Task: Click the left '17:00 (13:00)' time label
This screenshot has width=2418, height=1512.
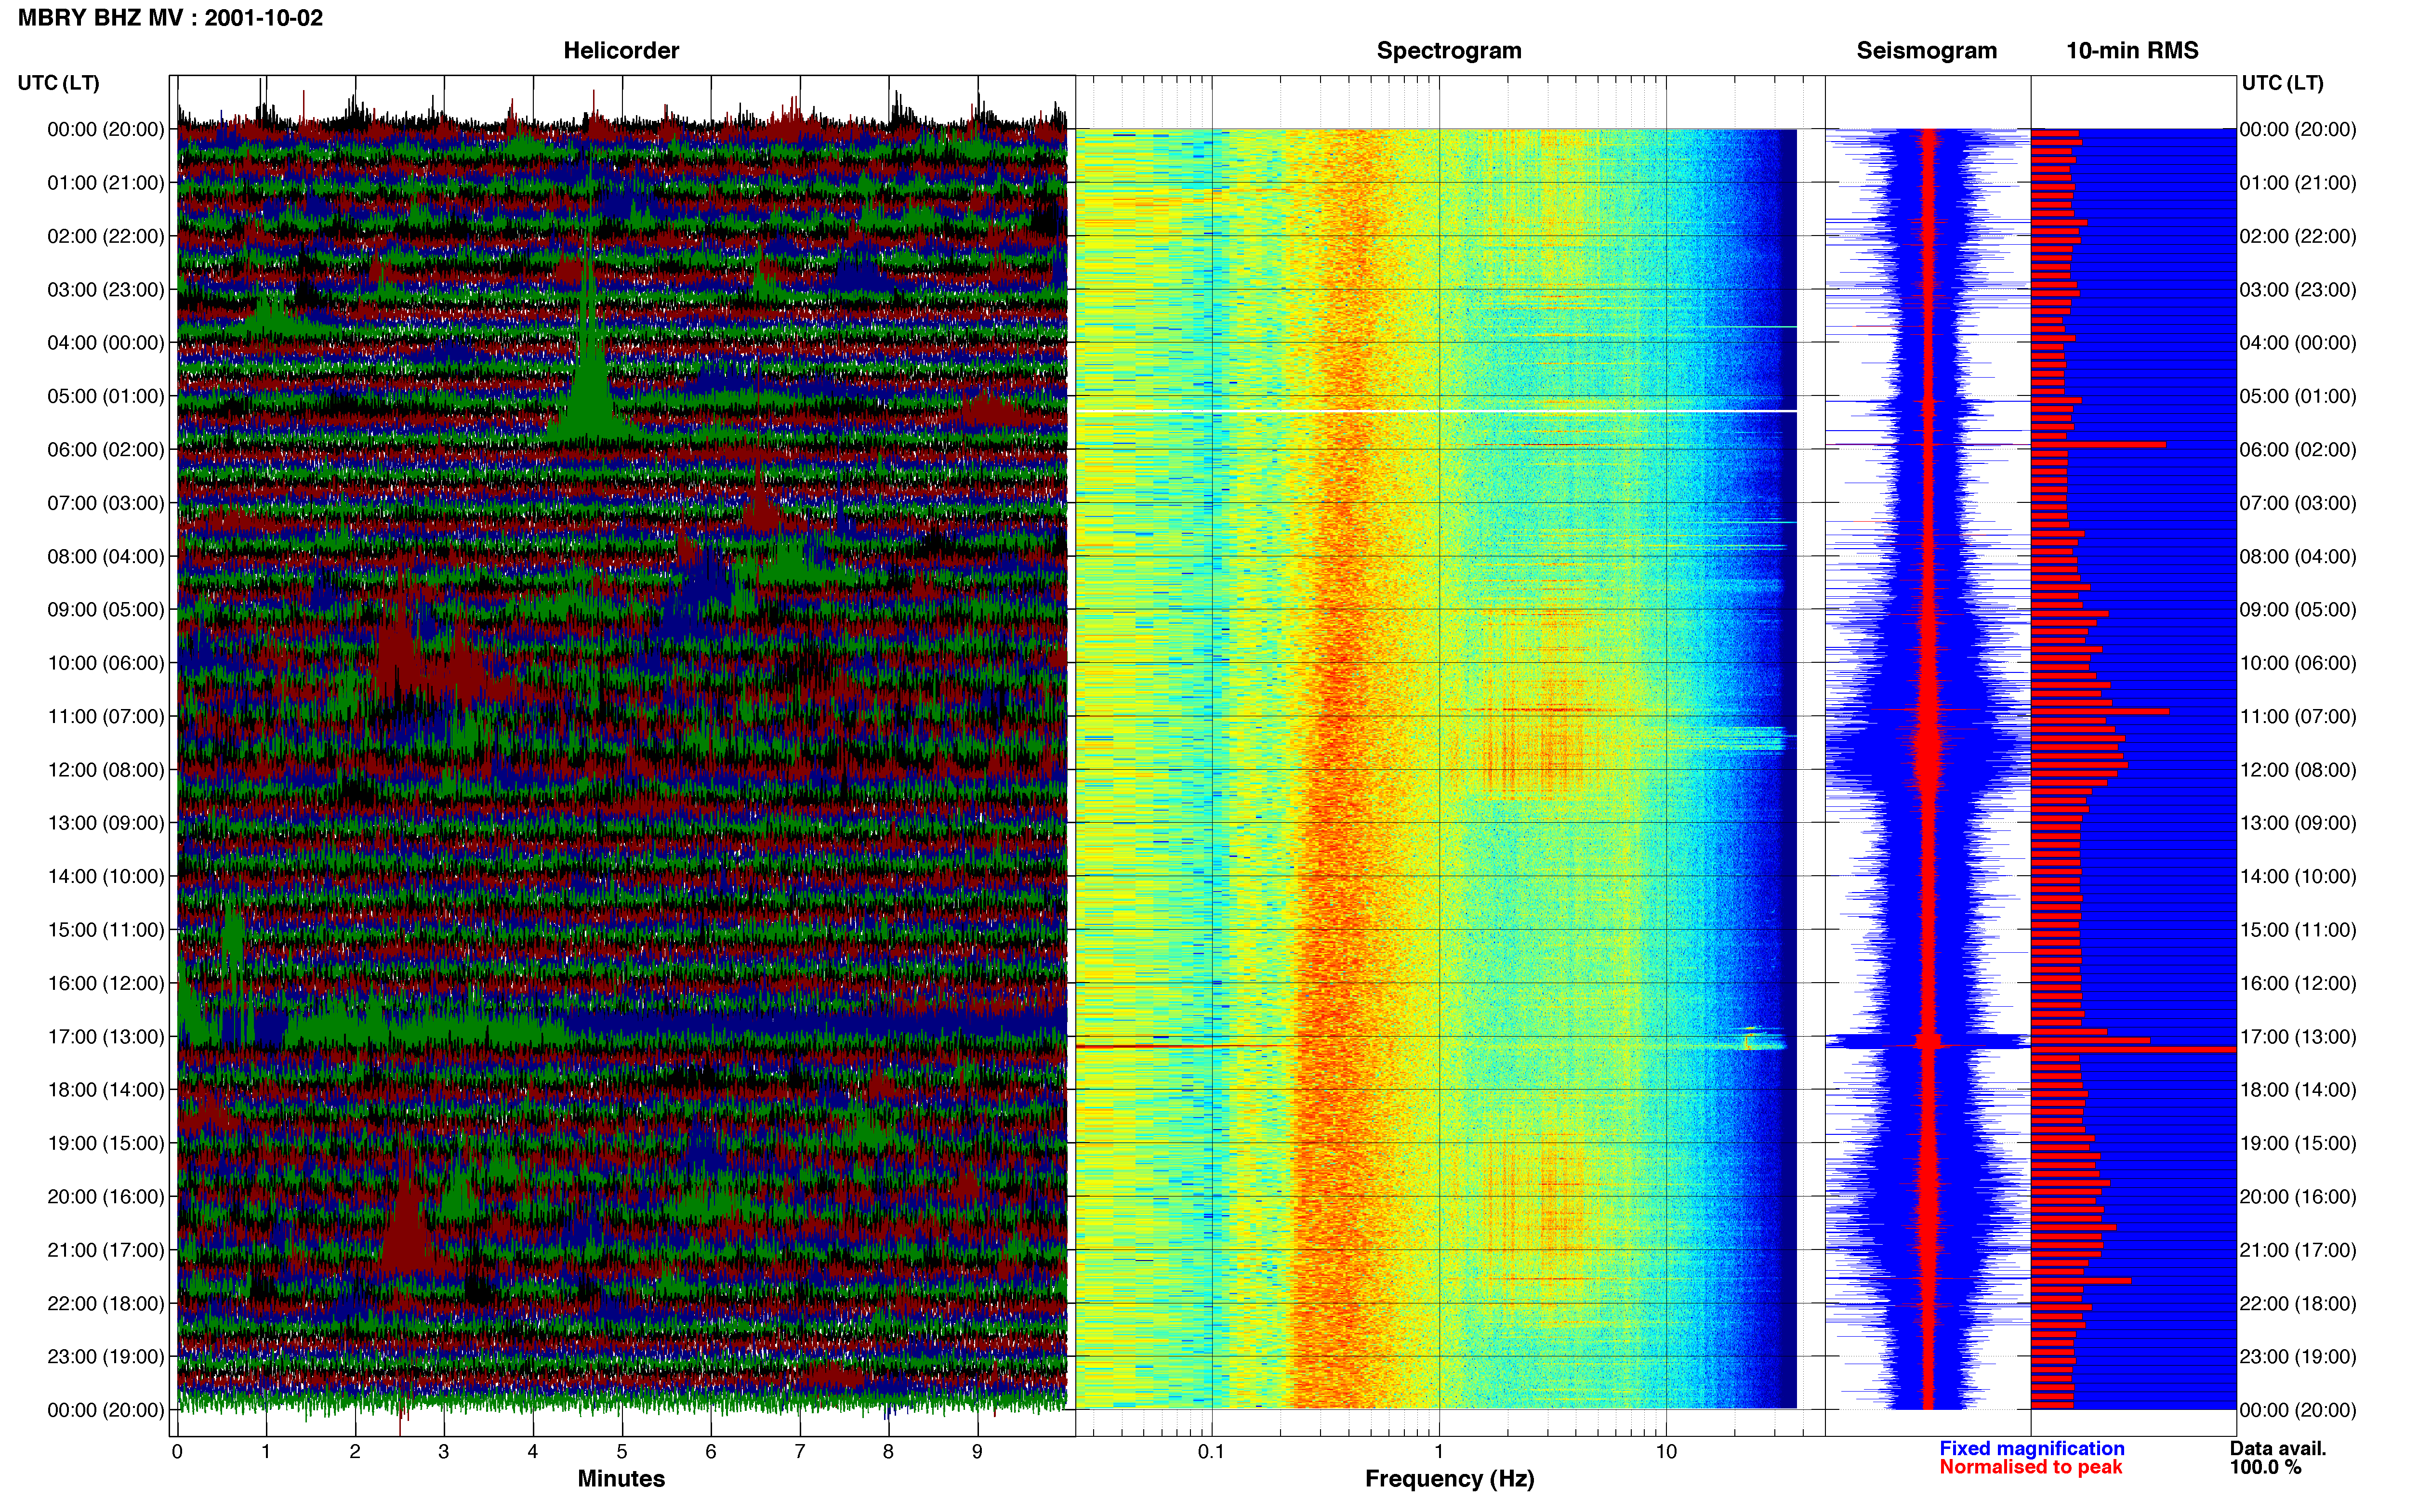Action: pos(106,1036)
